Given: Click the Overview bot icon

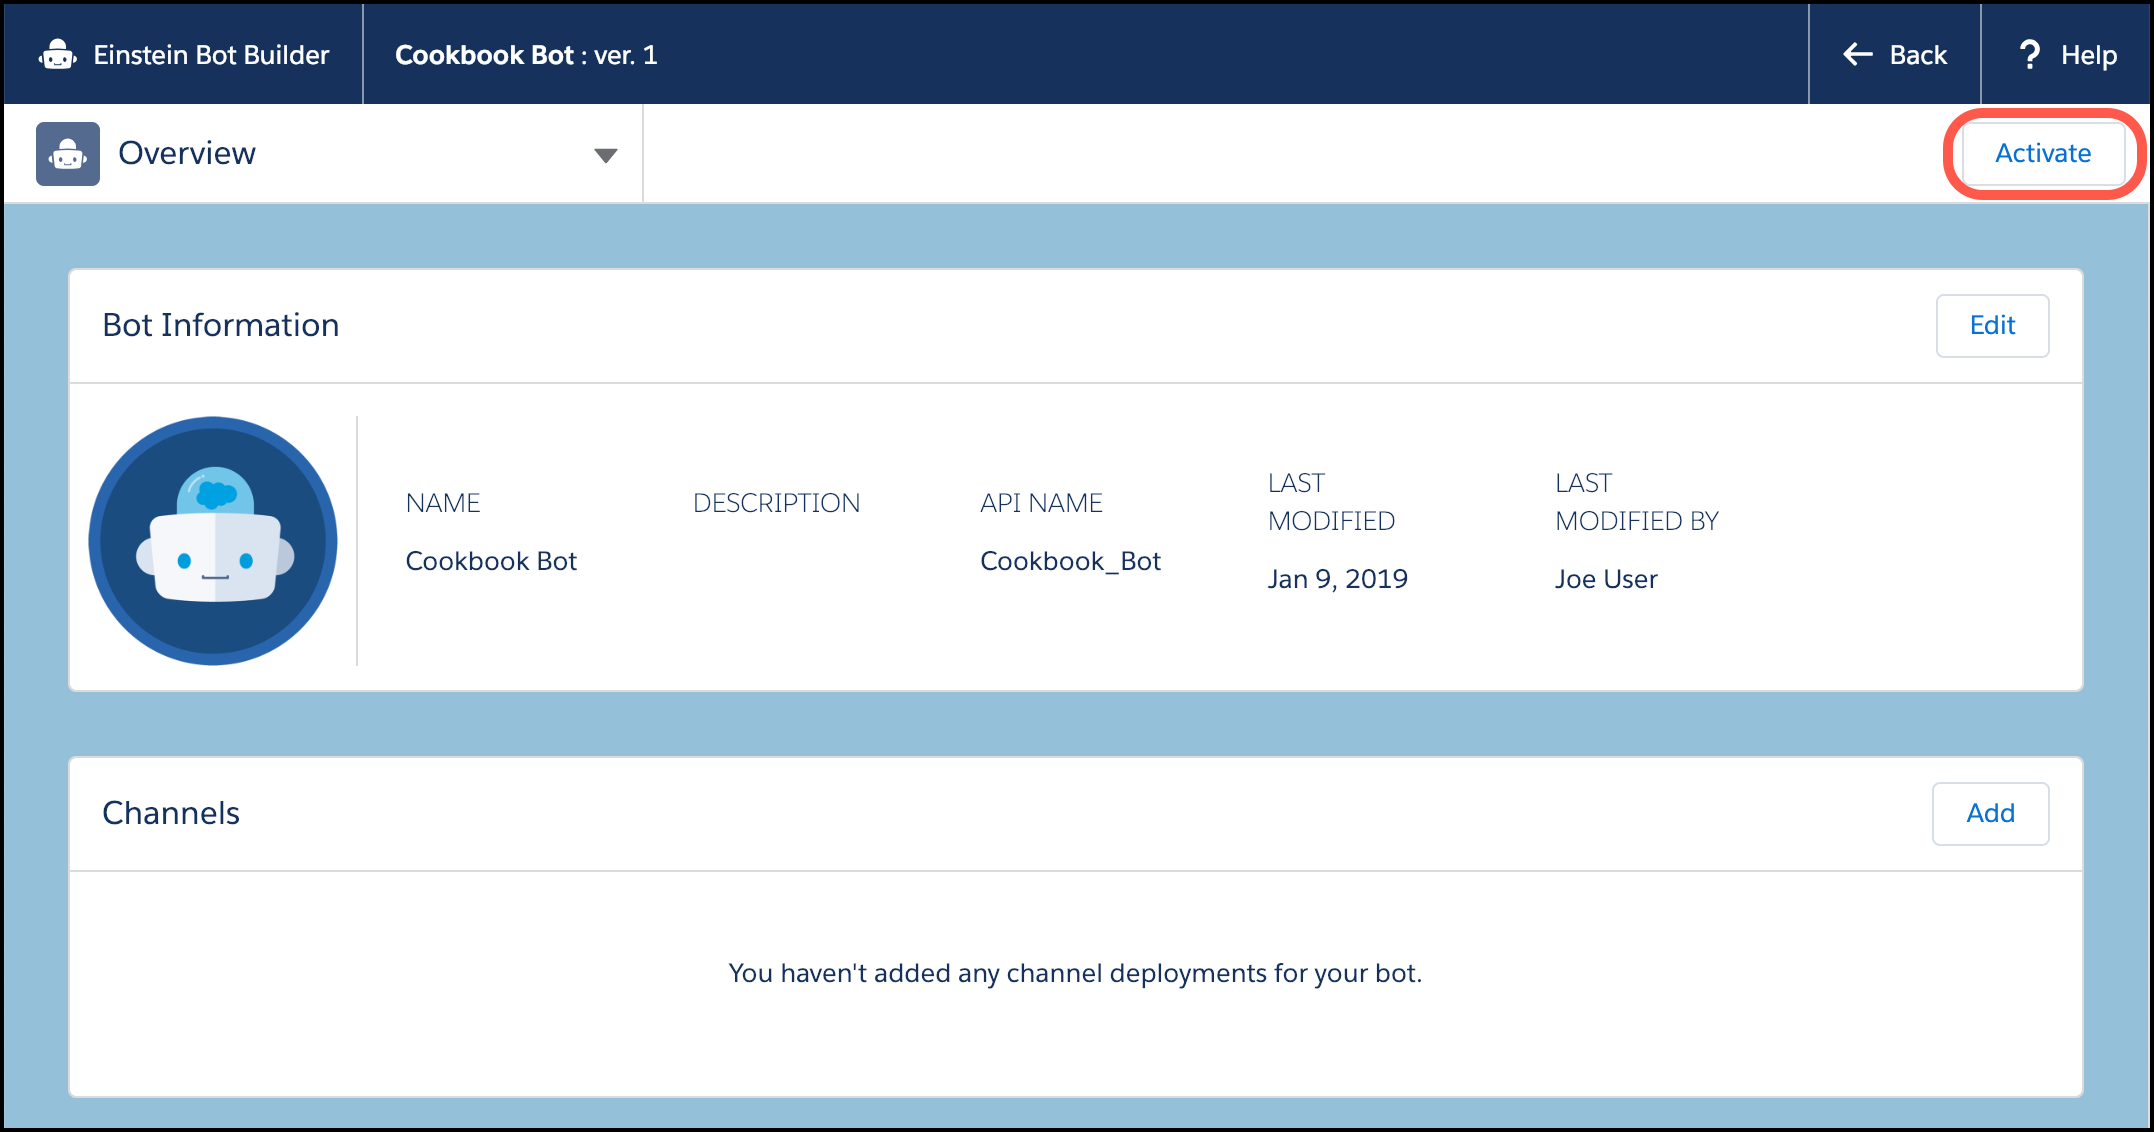Looking at the screenshot, I should coord(68,154).
